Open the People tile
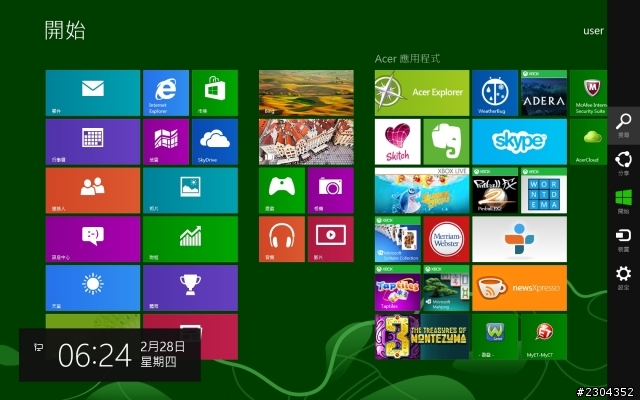The height and width of the screenshot is (400, 640). [x=93, y=190]
